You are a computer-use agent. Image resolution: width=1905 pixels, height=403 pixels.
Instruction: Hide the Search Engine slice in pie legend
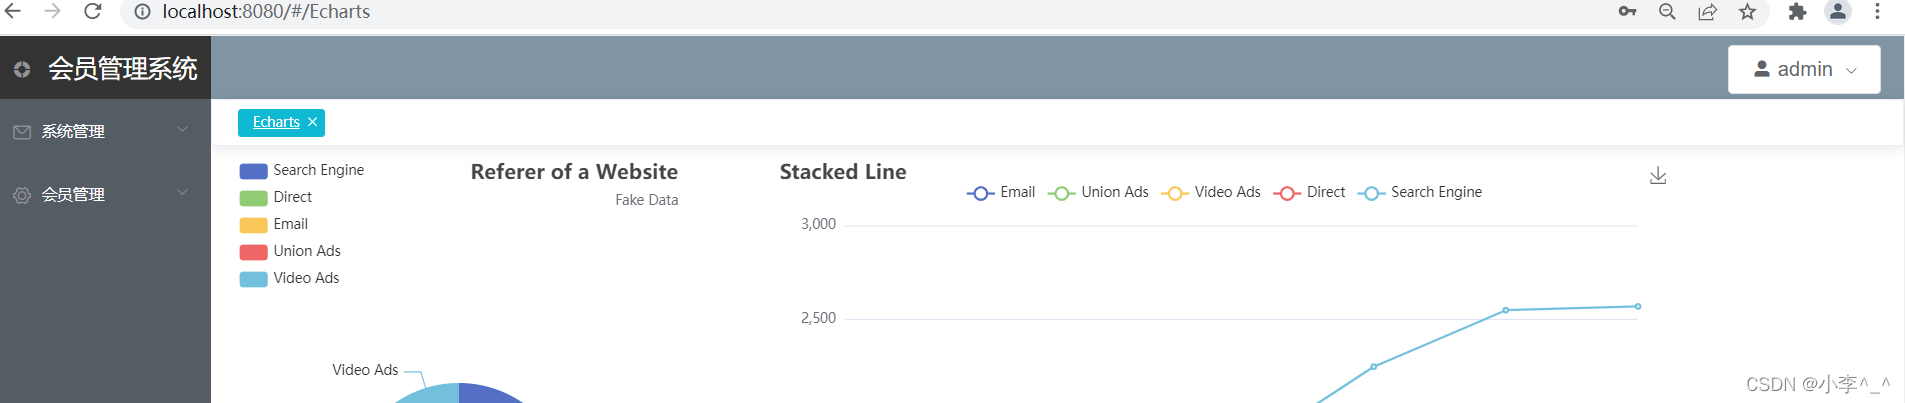302,171
